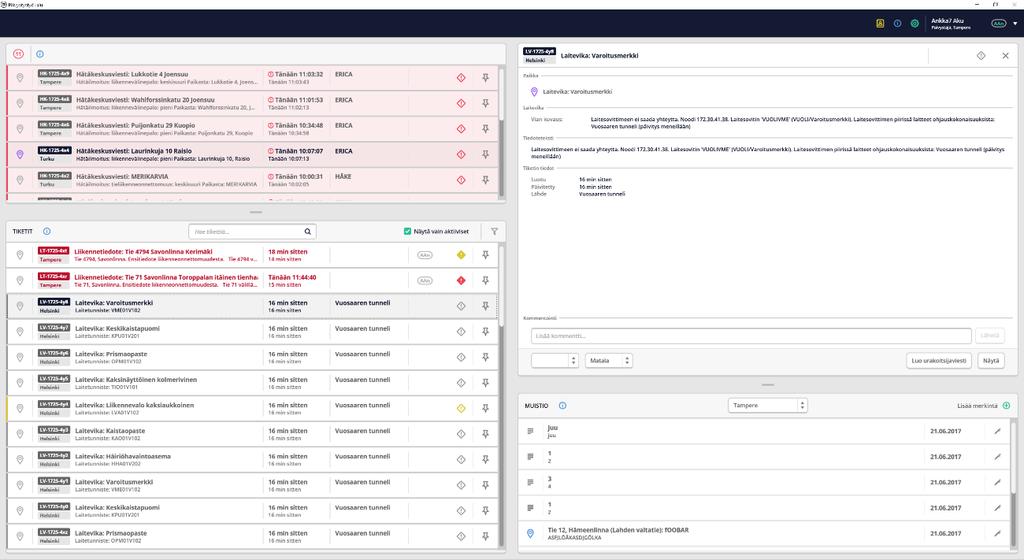The height and width of the screenshot is (560, 1024).
Task: Click the red alert count badge showing 11
Action: (x=19, y=54)
